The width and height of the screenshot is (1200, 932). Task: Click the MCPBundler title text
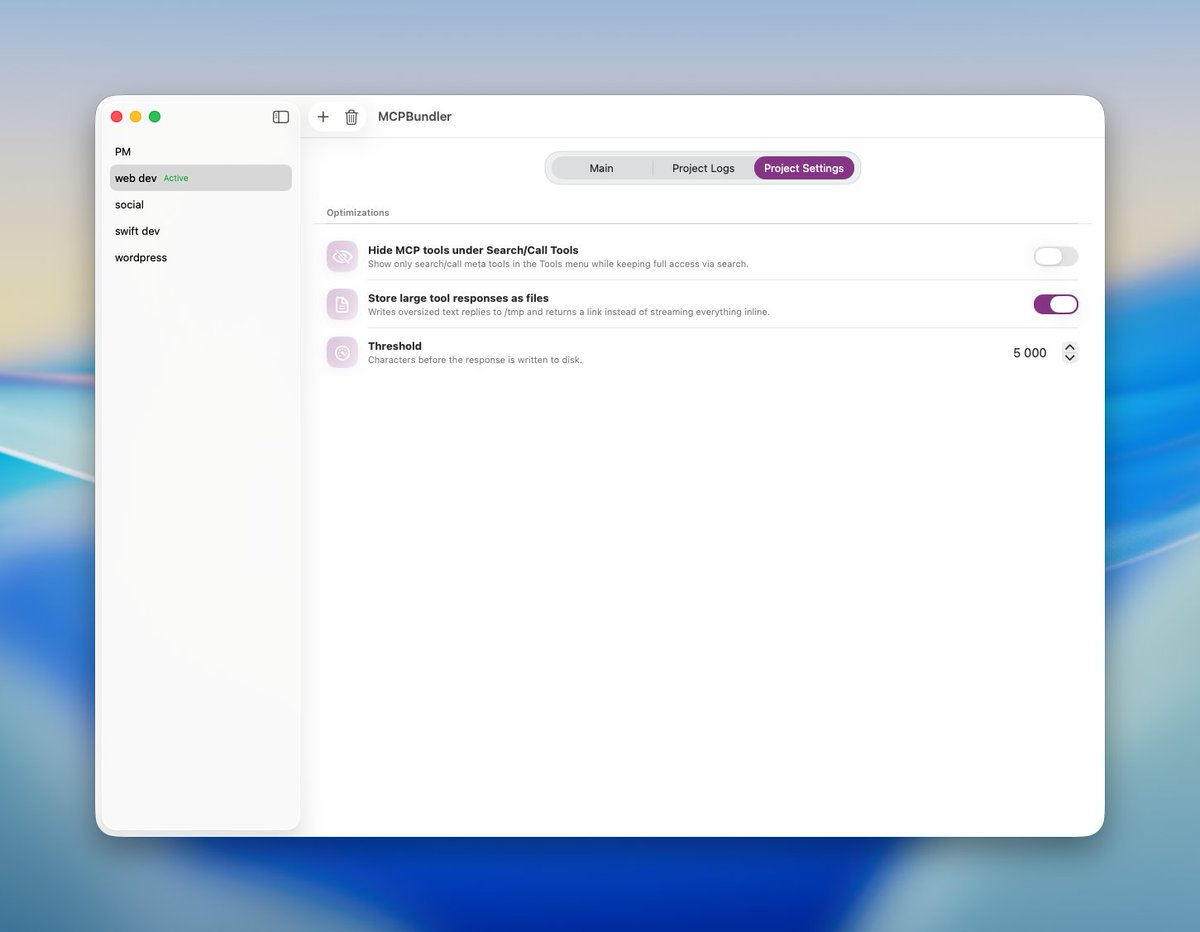point(414,116)
